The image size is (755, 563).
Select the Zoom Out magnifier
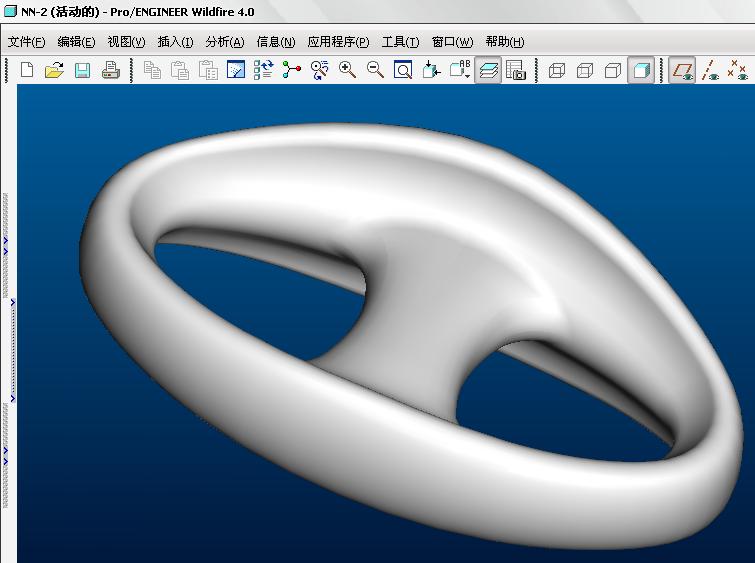tap(375, 70)
